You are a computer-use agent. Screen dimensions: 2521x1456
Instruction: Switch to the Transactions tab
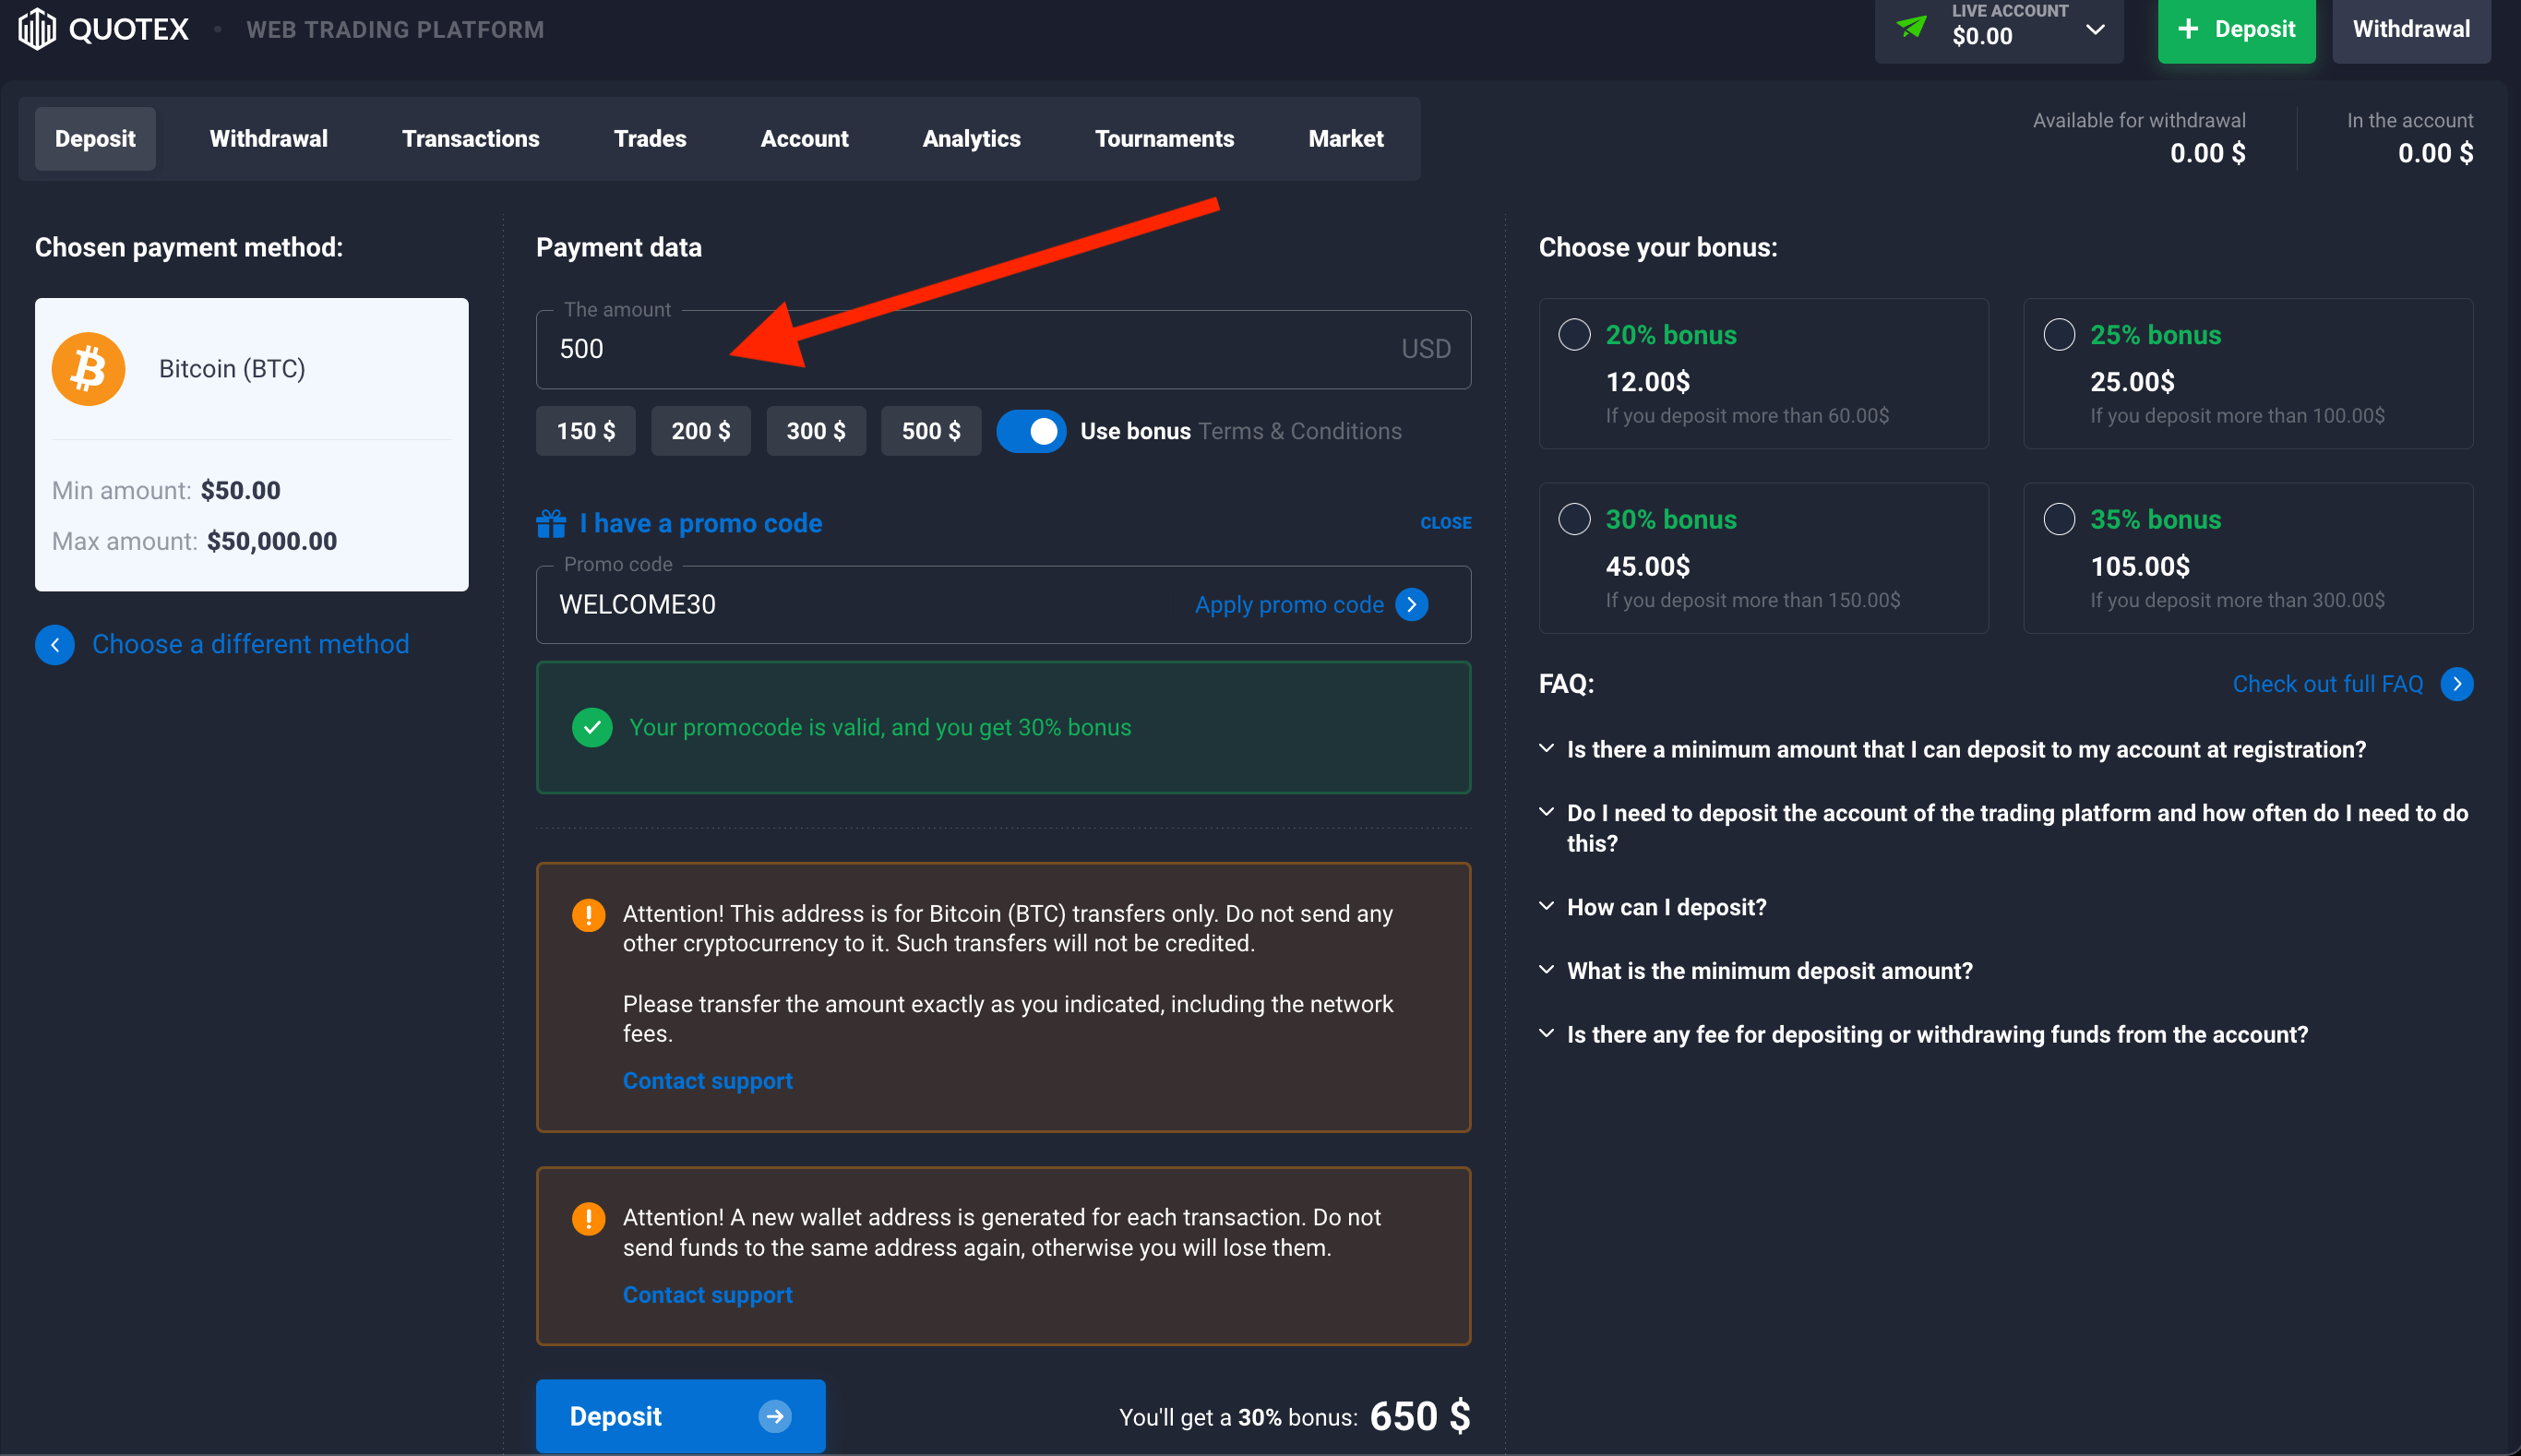pyautogui.click(x=470, y=138)
